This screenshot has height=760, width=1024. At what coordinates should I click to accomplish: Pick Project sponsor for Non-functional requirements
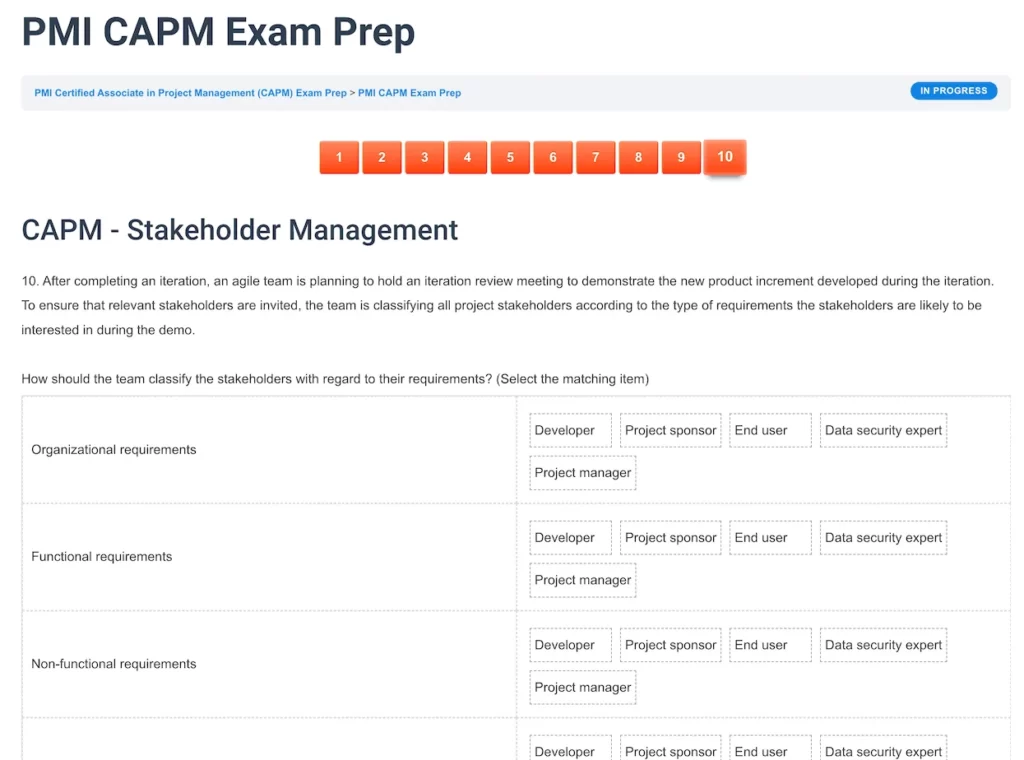pos(670,645)
